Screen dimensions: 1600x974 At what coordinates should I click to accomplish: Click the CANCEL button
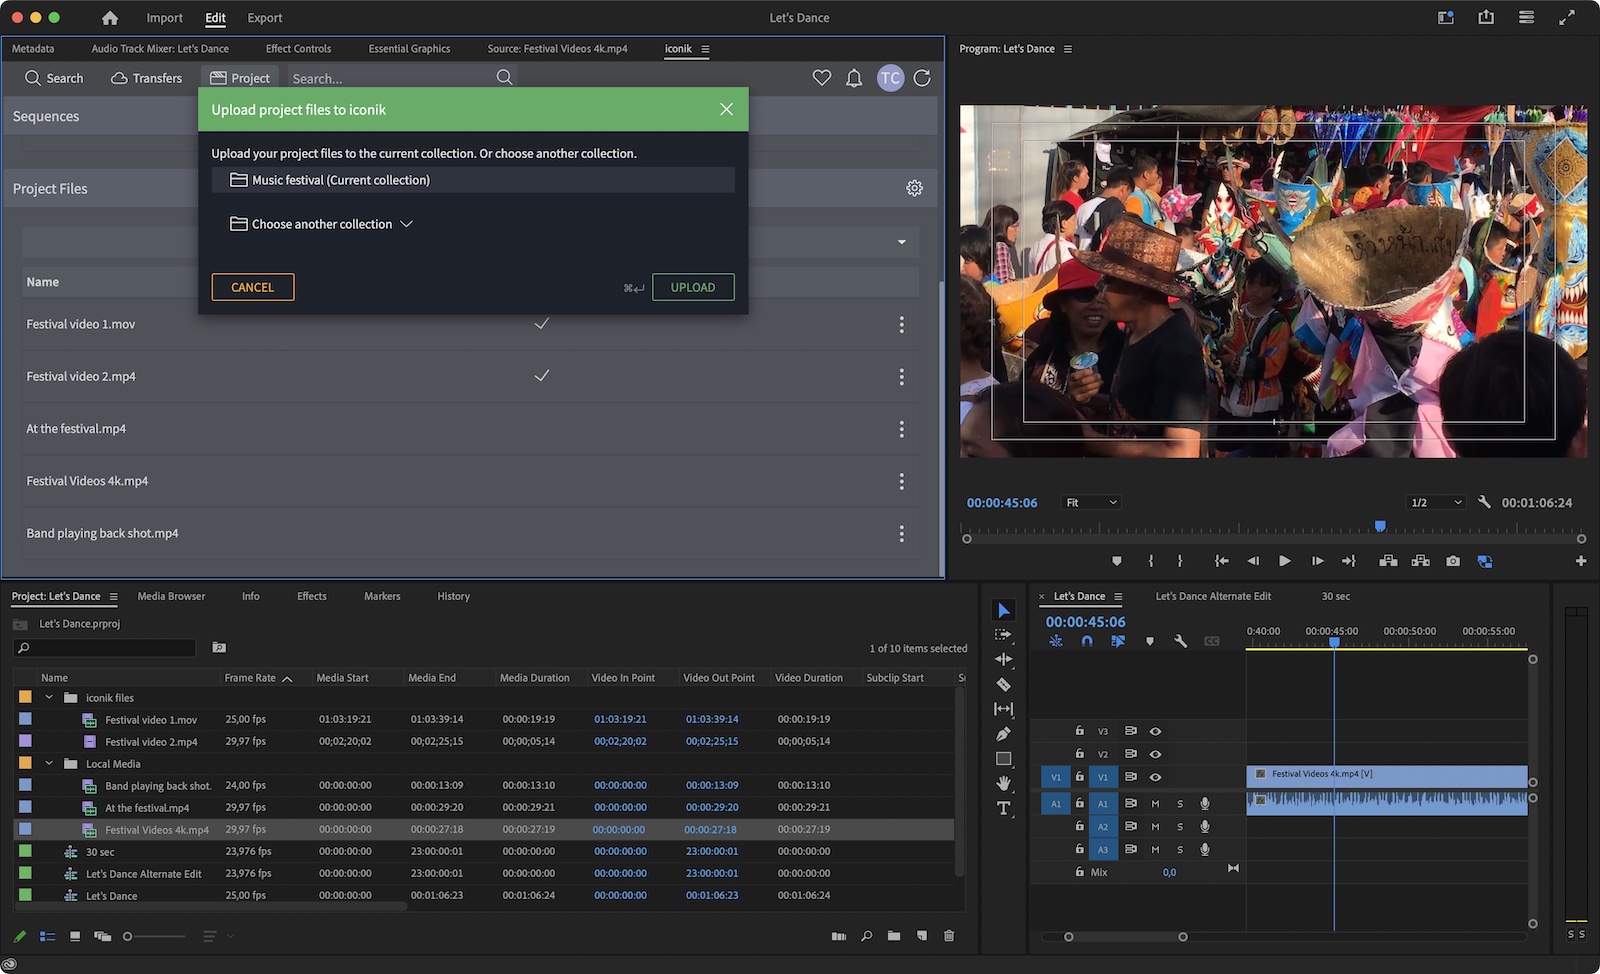coord(253,287)
